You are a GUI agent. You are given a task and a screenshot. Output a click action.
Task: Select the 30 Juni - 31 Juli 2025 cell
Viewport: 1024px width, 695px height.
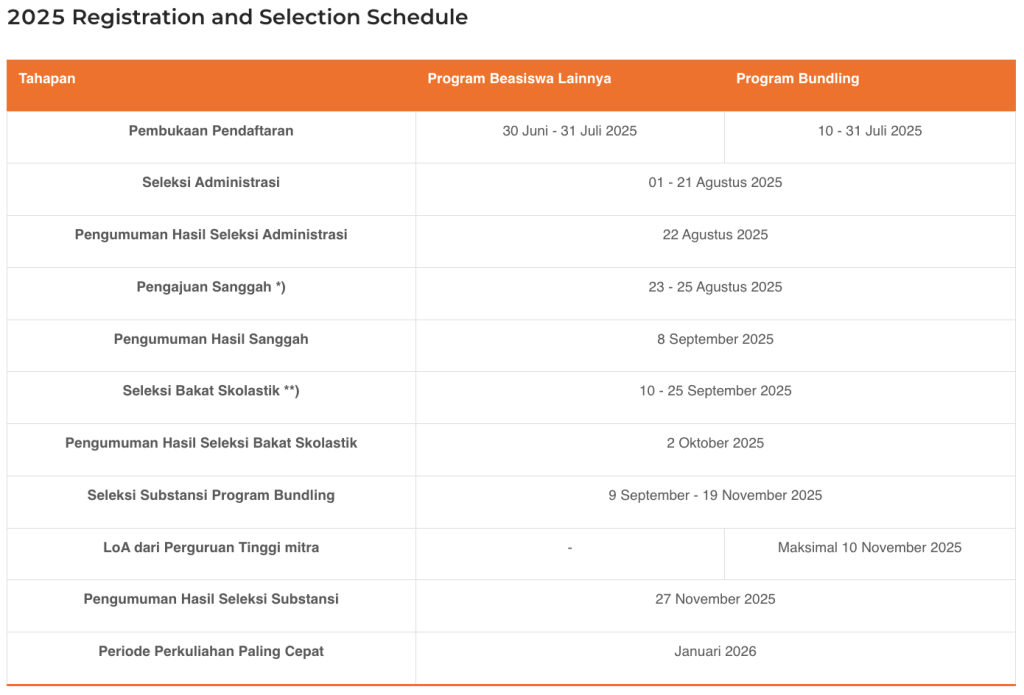(569, 131)
